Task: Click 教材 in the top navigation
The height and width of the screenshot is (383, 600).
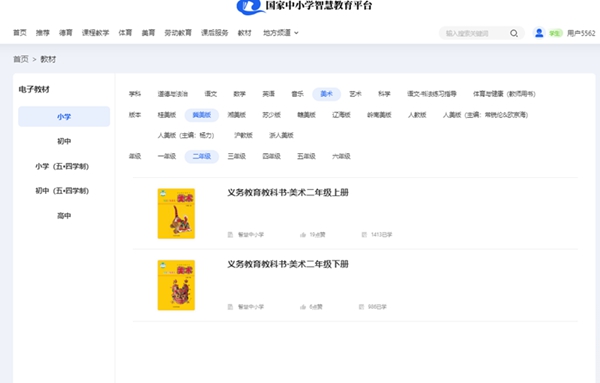Action: click(245, 33)
